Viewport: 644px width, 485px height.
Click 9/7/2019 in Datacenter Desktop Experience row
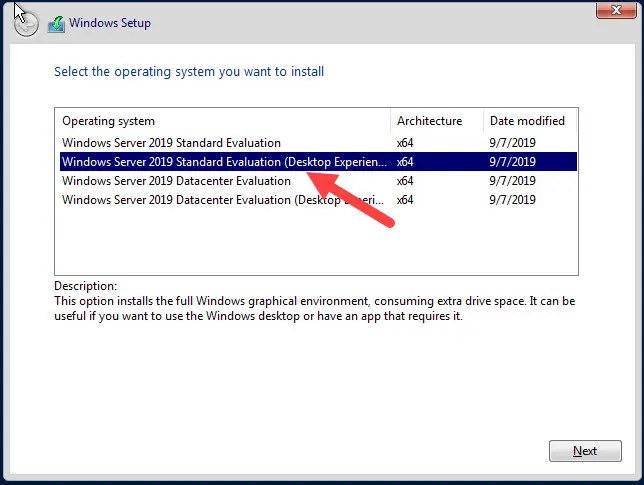pyautogui.click(x=512, y=200)
